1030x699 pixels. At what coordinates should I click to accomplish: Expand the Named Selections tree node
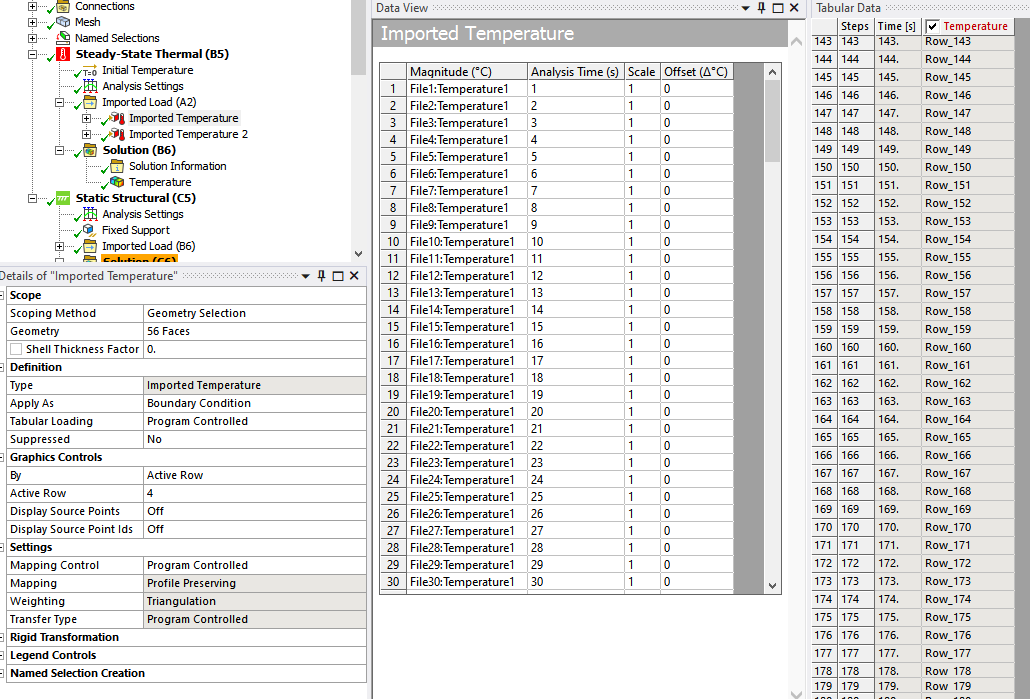[x=32, y=38]
